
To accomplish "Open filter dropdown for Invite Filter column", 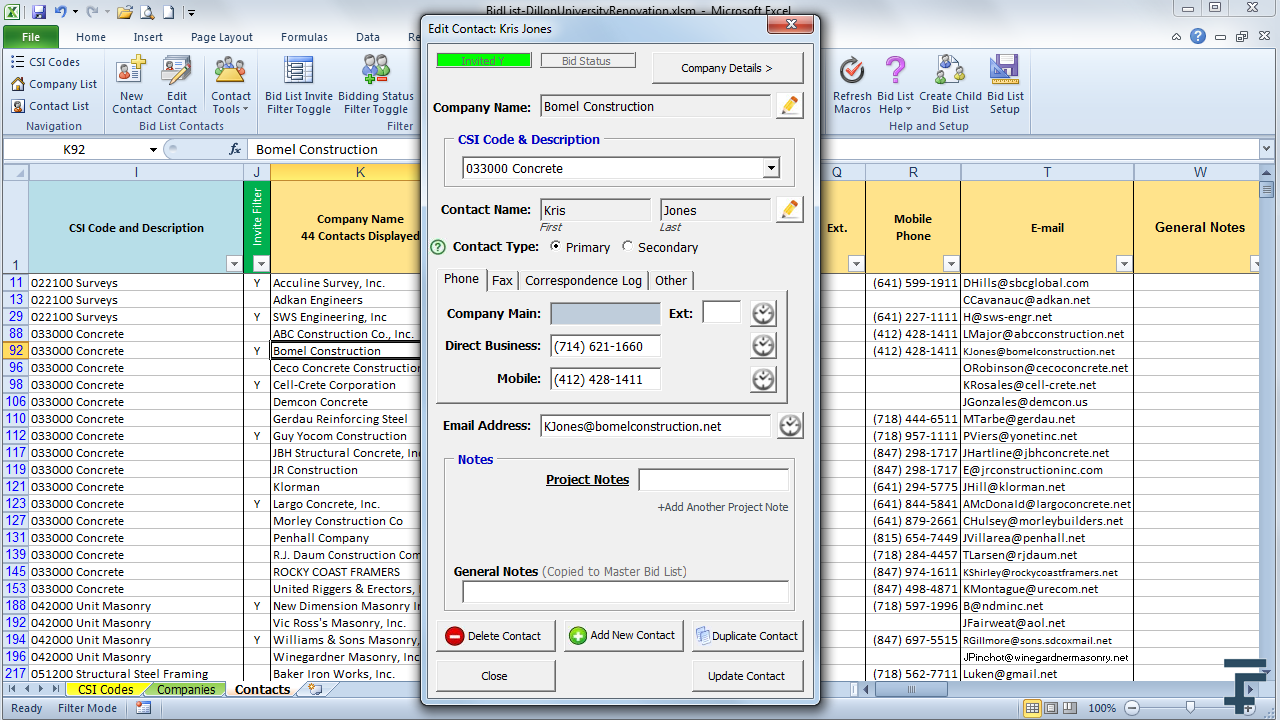I will coord(261,264).
